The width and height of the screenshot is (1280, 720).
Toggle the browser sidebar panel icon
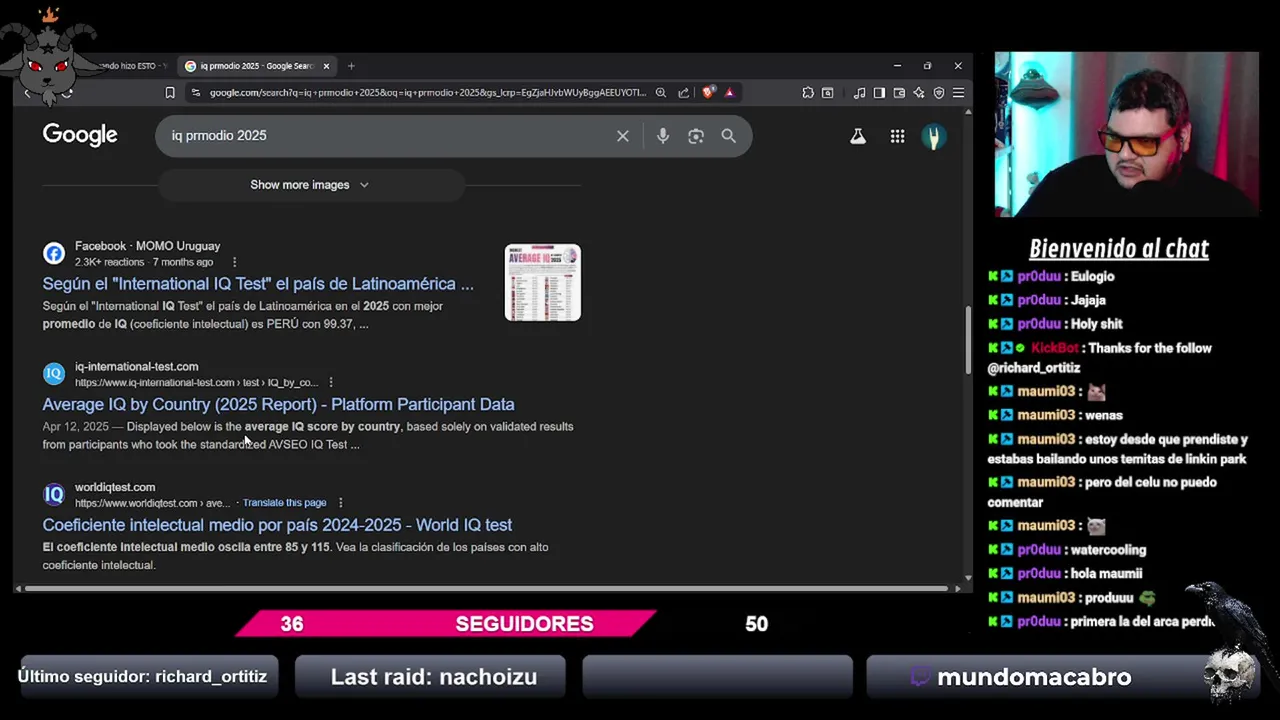[x=879, y=93]
